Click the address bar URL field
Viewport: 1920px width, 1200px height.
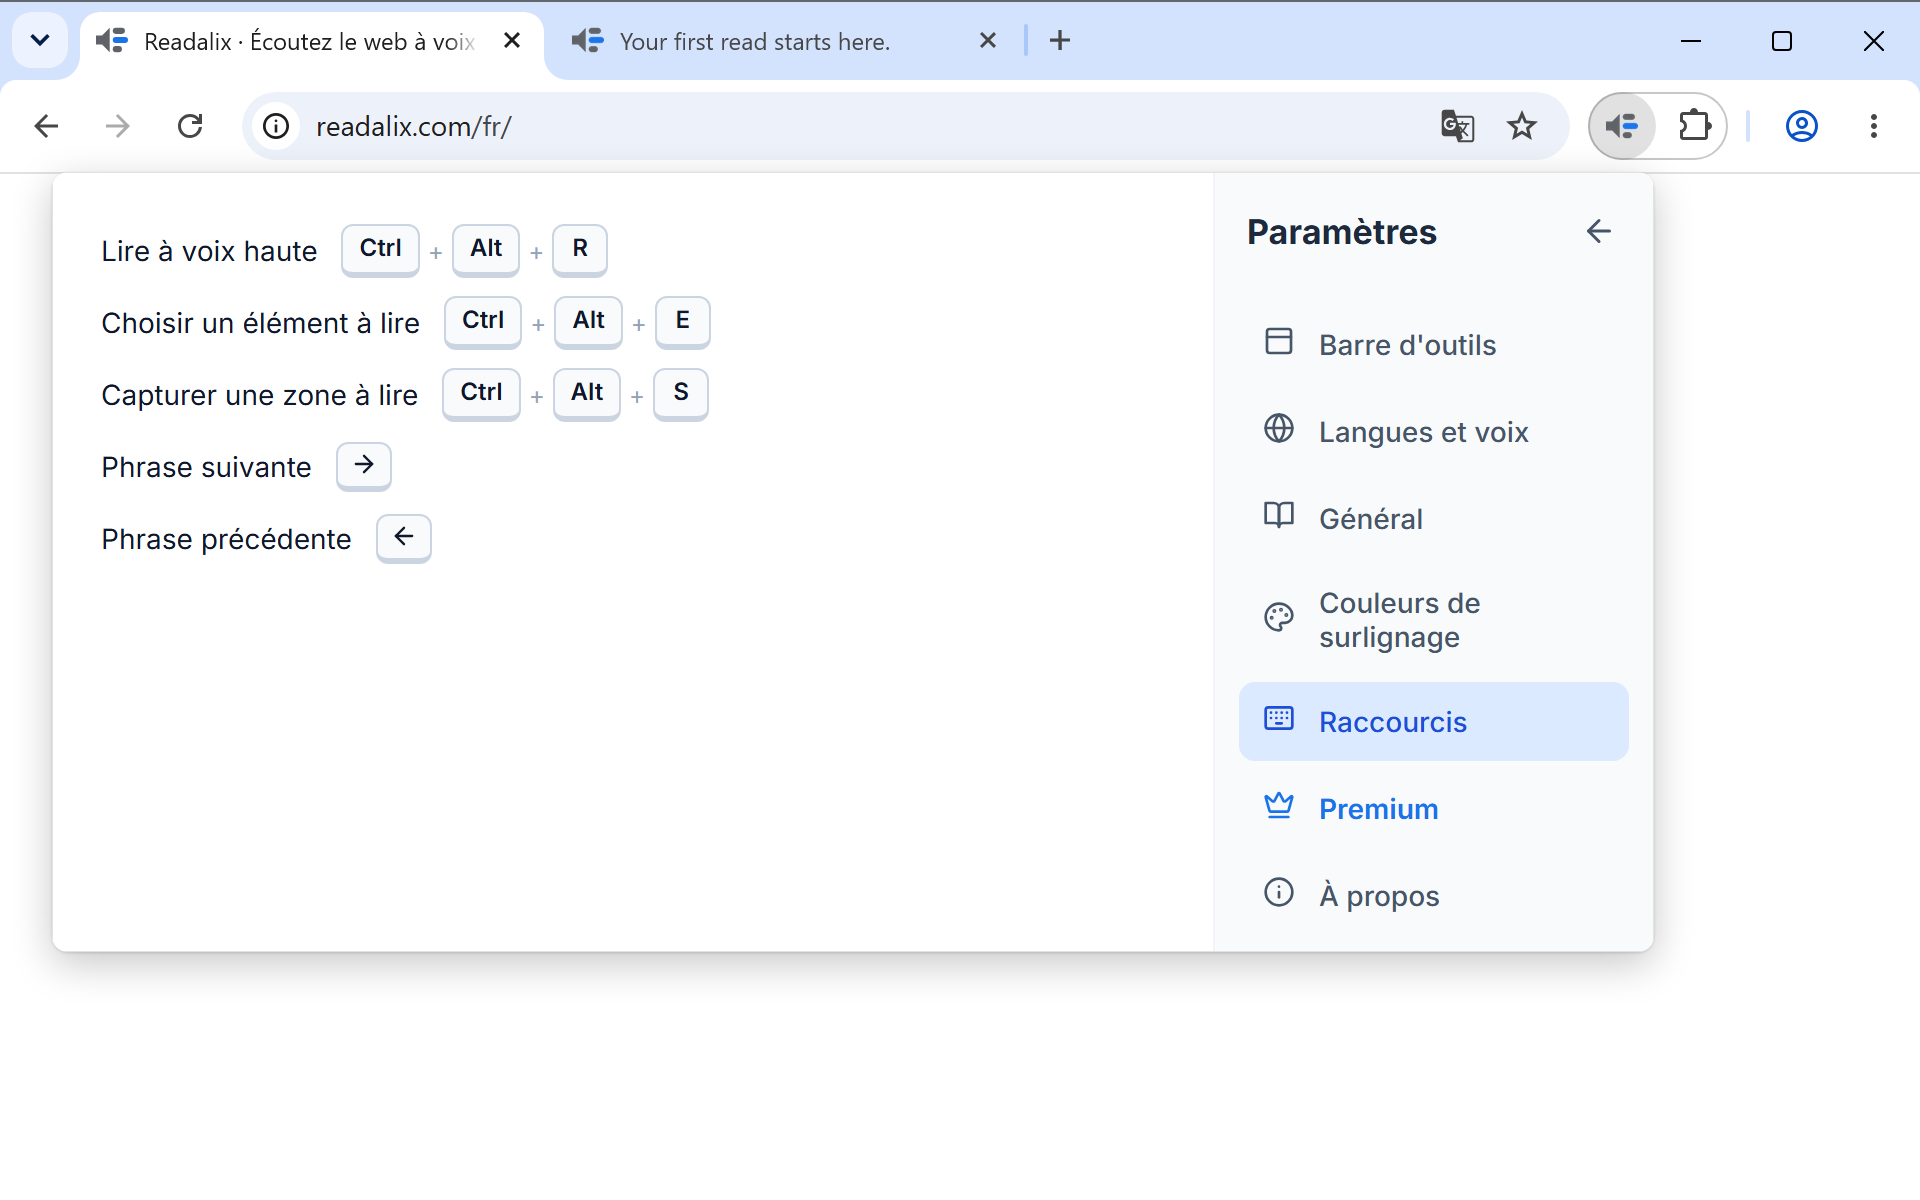[x=860, y=126]
